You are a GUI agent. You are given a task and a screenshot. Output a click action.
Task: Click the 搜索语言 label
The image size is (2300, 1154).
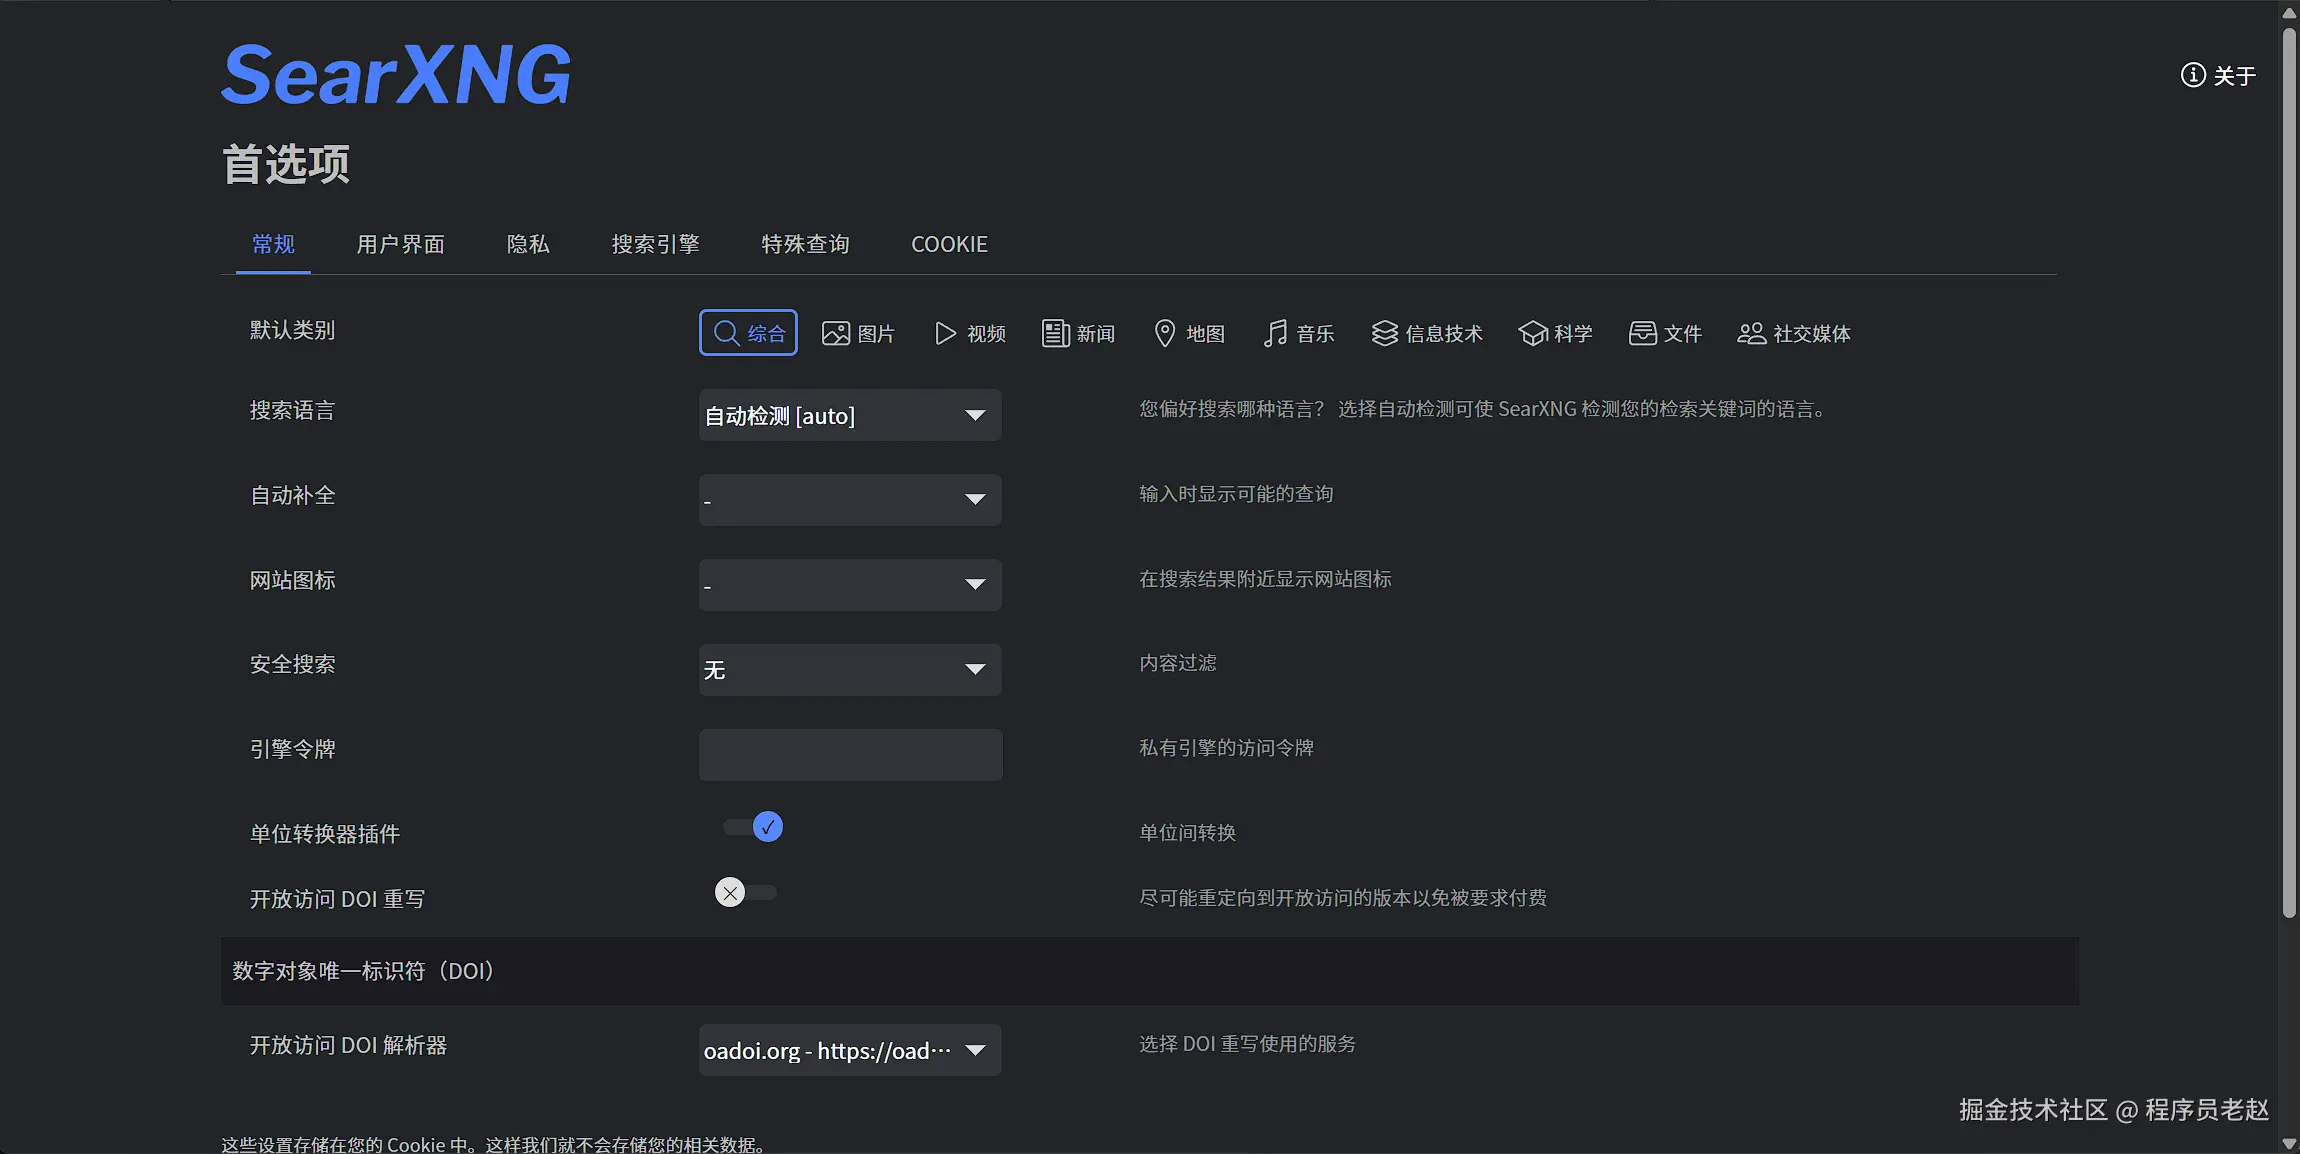pos(292,410)
